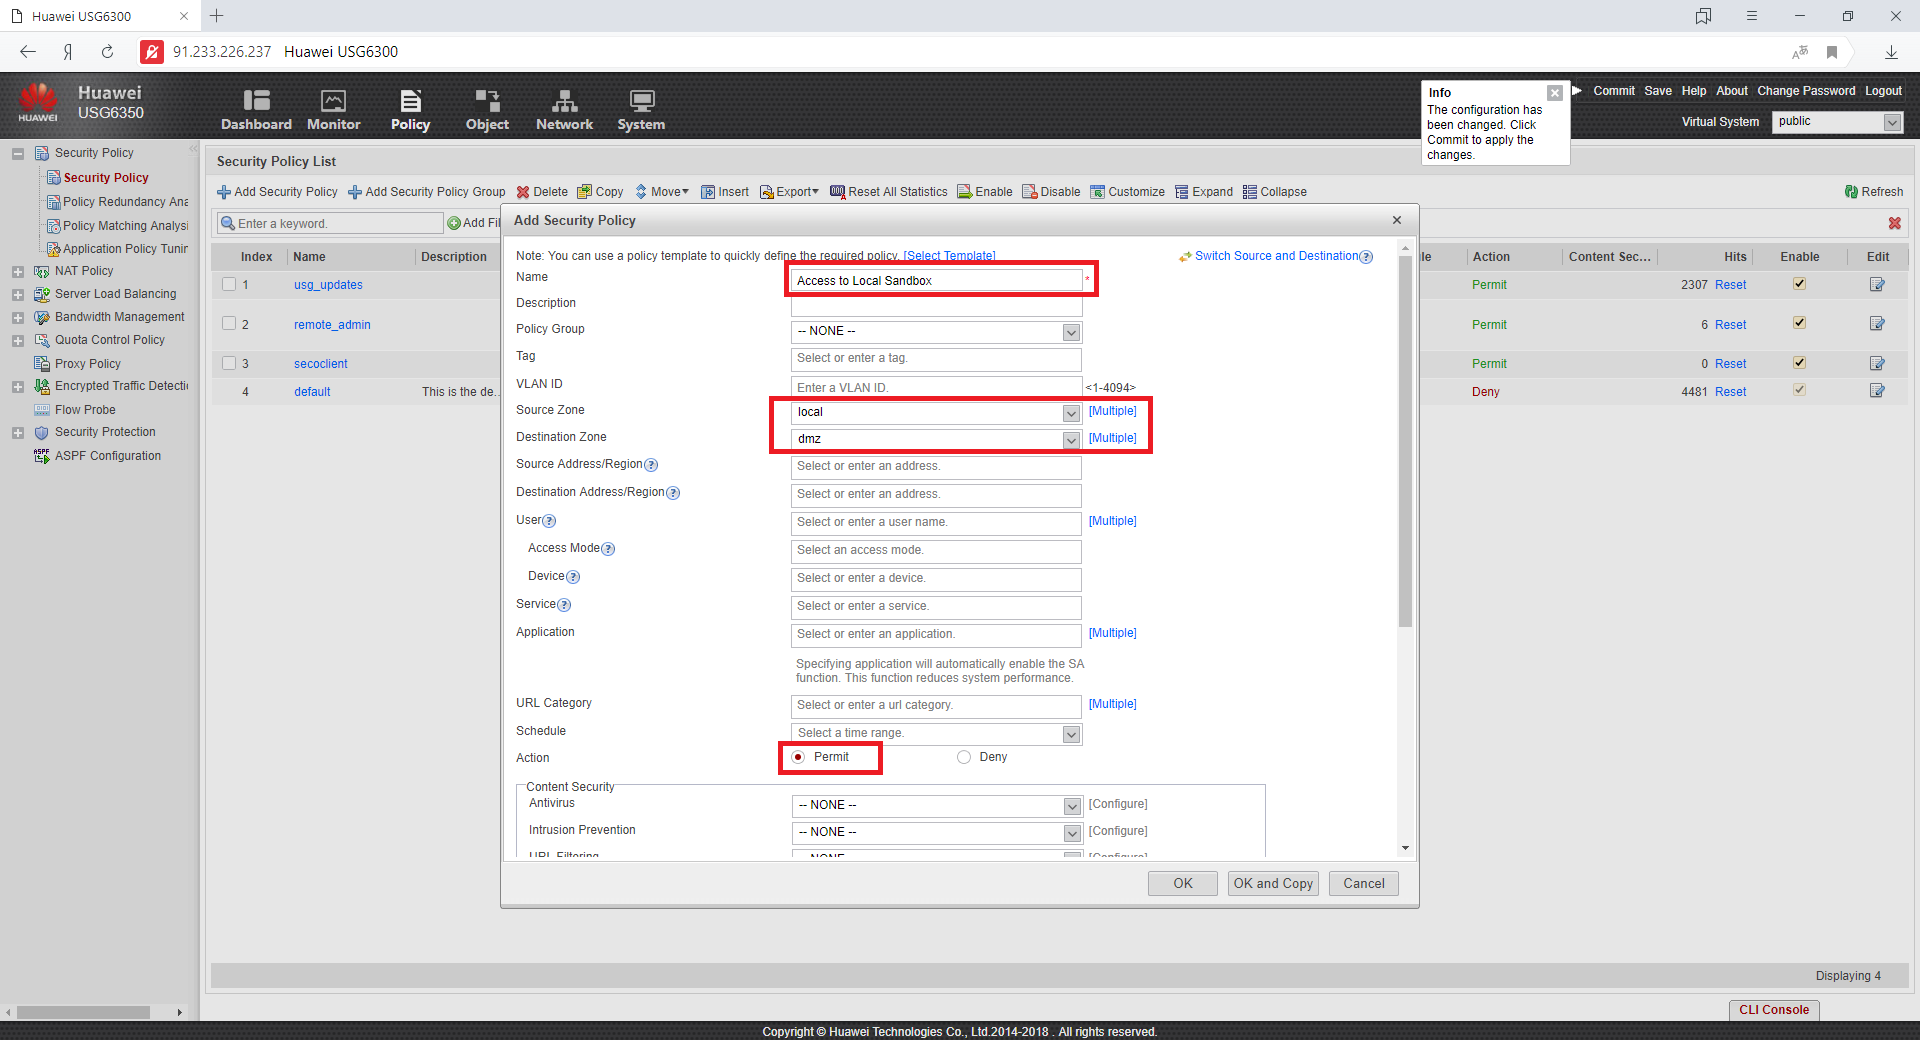
Task: Open the System section icon
Action: pos(641,100)
